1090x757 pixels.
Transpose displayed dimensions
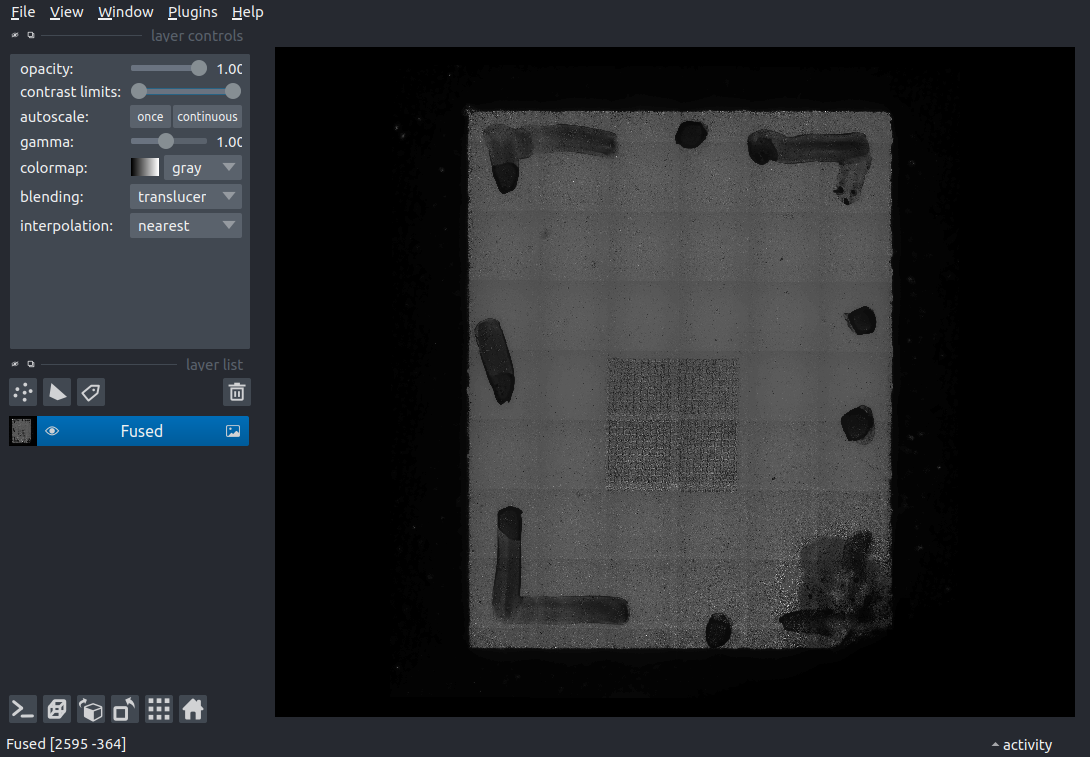tap(125, 709)
